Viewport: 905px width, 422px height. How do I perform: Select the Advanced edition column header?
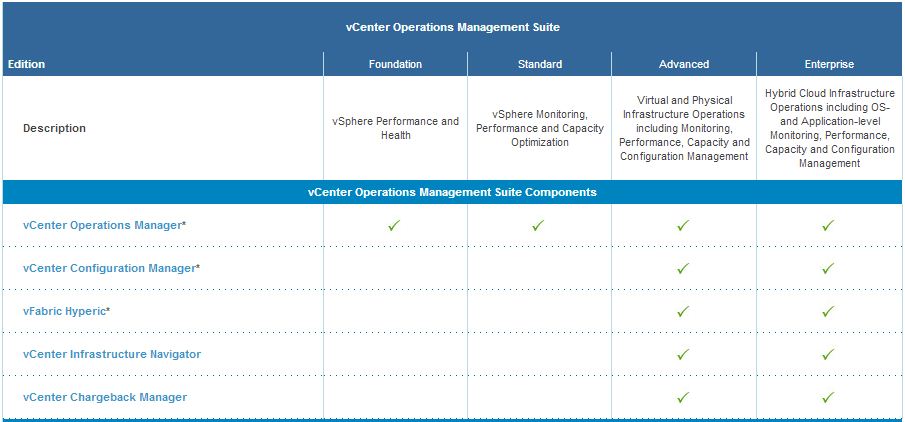[684, 64]
